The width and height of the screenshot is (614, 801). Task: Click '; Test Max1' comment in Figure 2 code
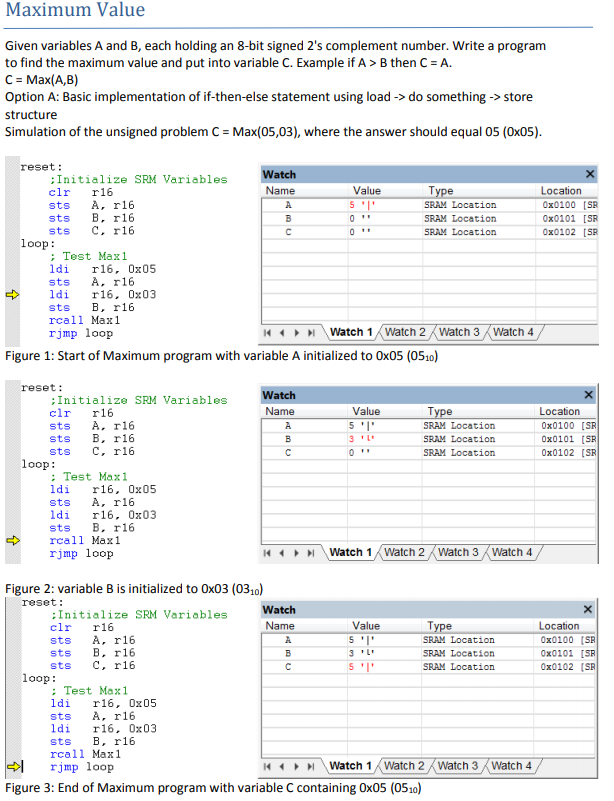[x=89, y=477]
